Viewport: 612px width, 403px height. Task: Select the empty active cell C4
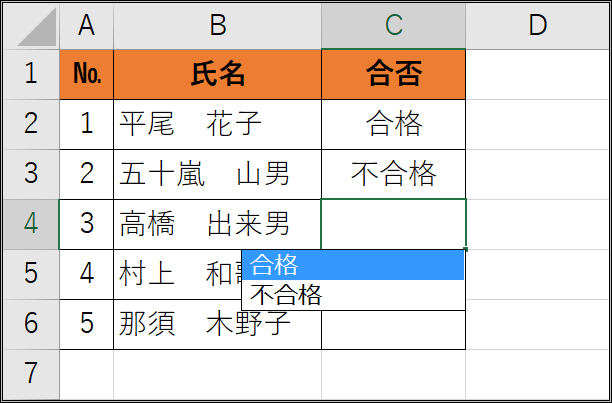coord(393,224)
